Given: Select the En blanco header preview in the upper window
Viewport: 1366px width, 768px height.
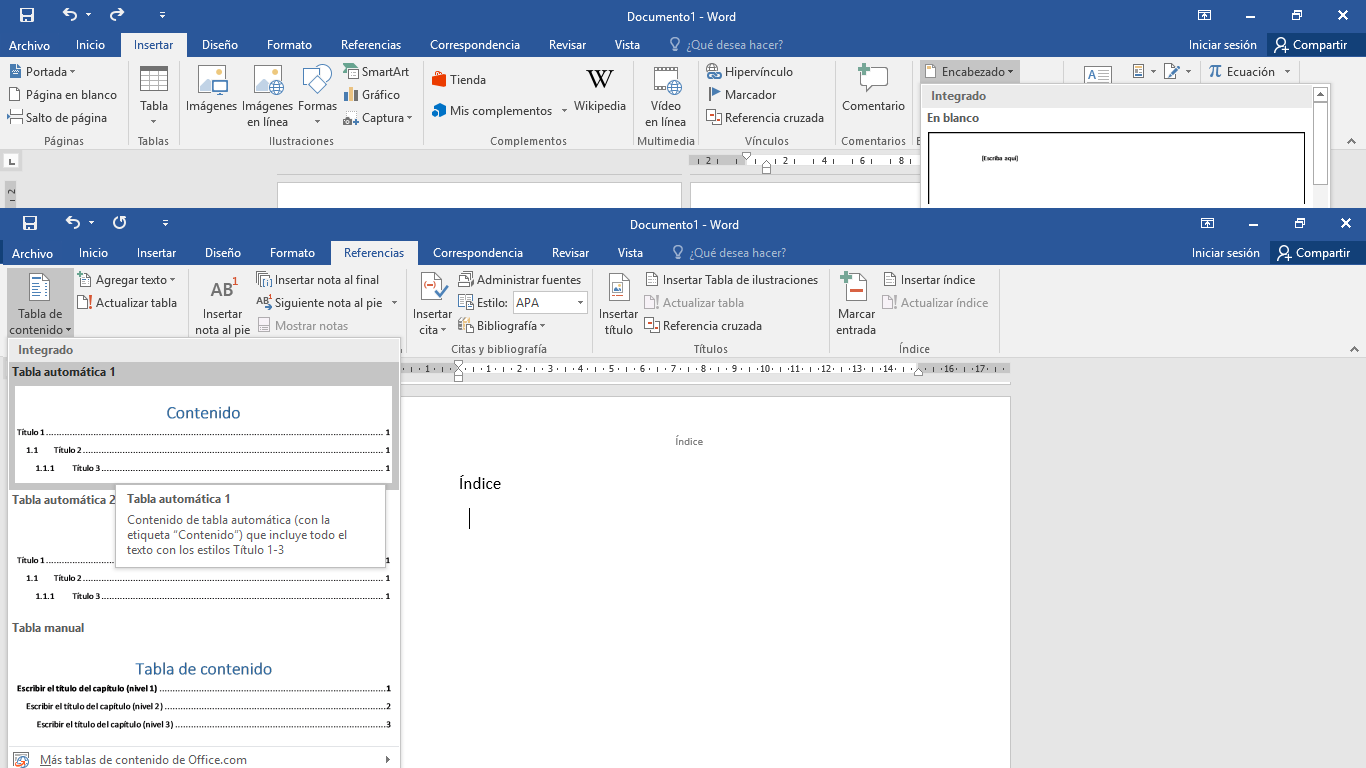Looking at the screenshot, I should [1116, 168].
